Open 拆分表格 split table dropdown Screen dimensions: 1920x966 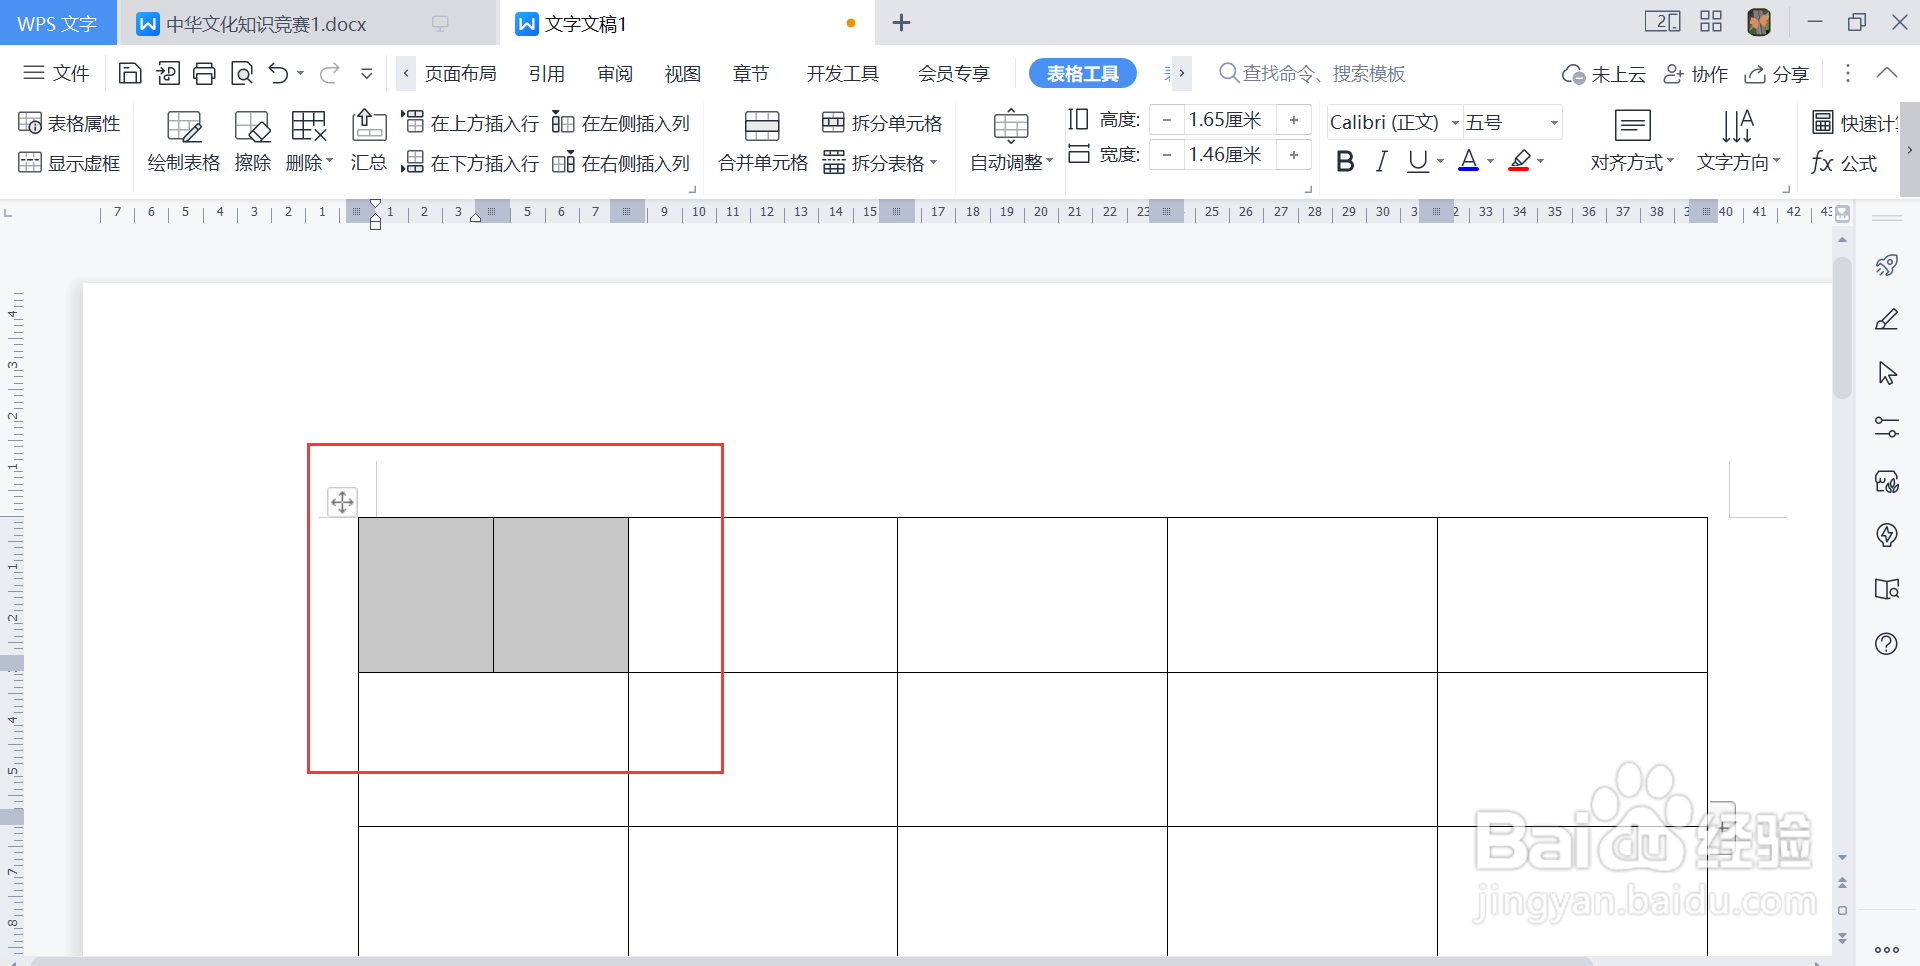(x=880, y=163)
